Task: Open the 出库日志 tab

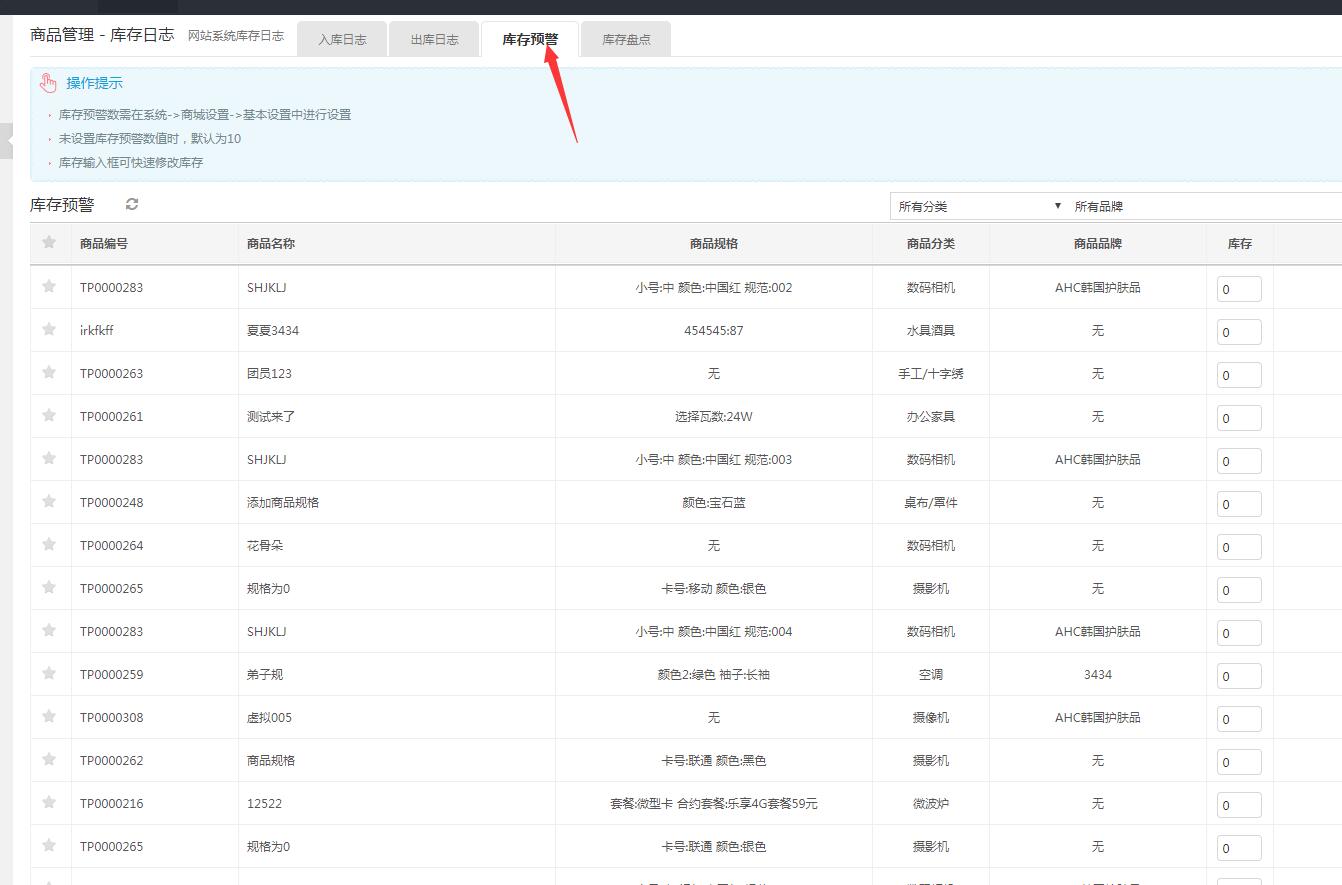Action: pos(434,40)
